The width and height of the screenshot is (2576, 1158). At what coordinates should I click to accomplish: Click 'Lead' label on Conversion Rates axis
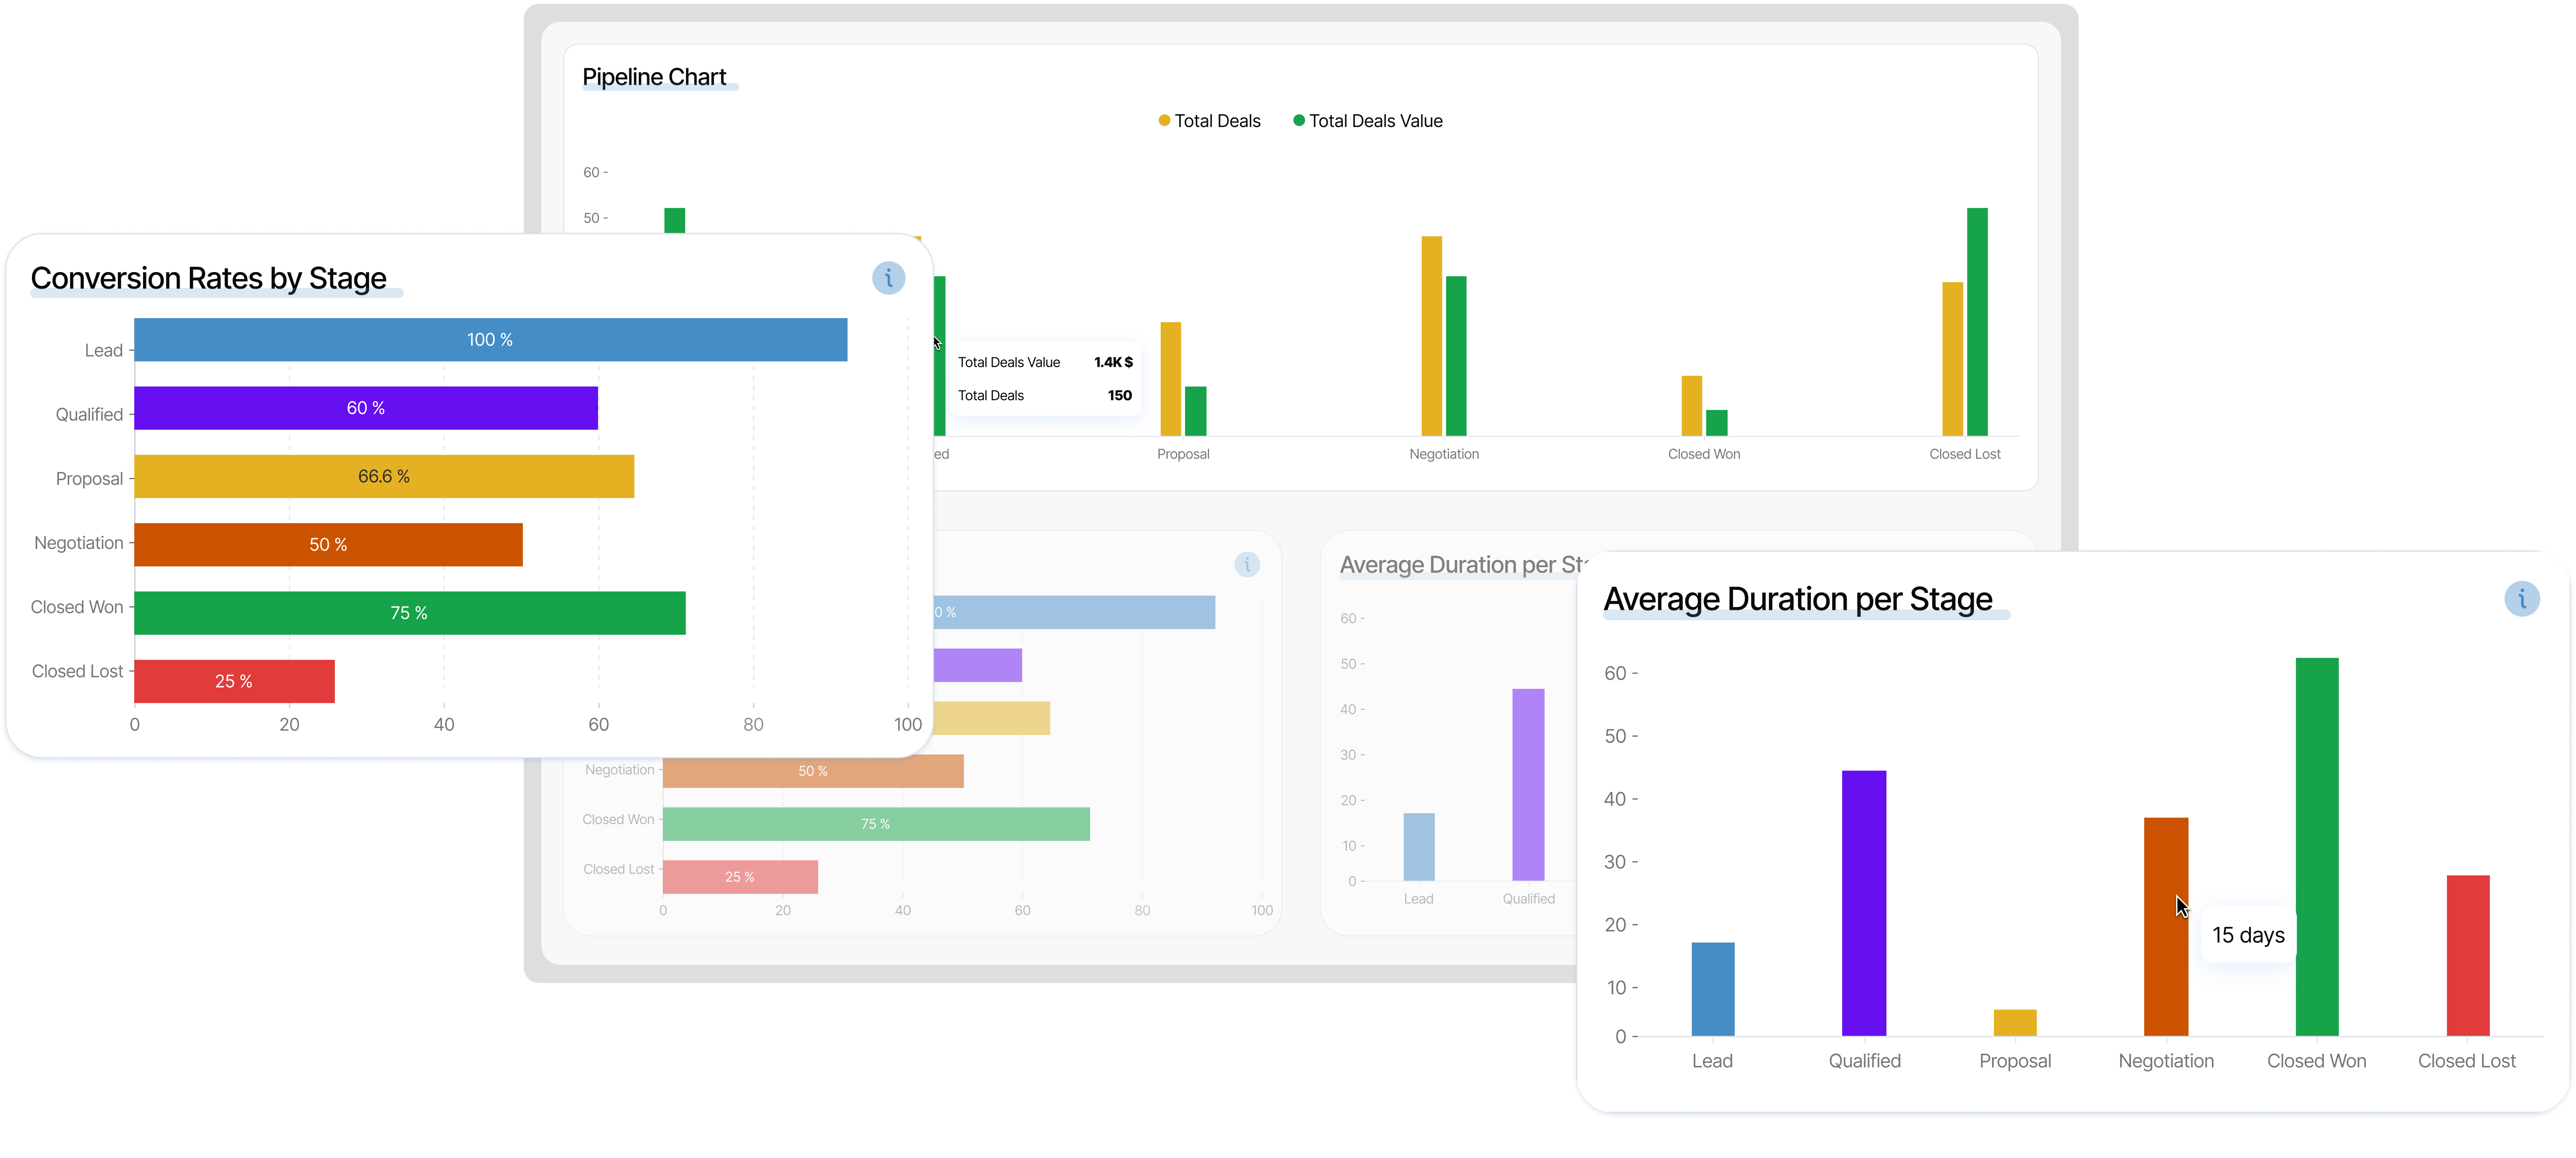tap(103, 351)
